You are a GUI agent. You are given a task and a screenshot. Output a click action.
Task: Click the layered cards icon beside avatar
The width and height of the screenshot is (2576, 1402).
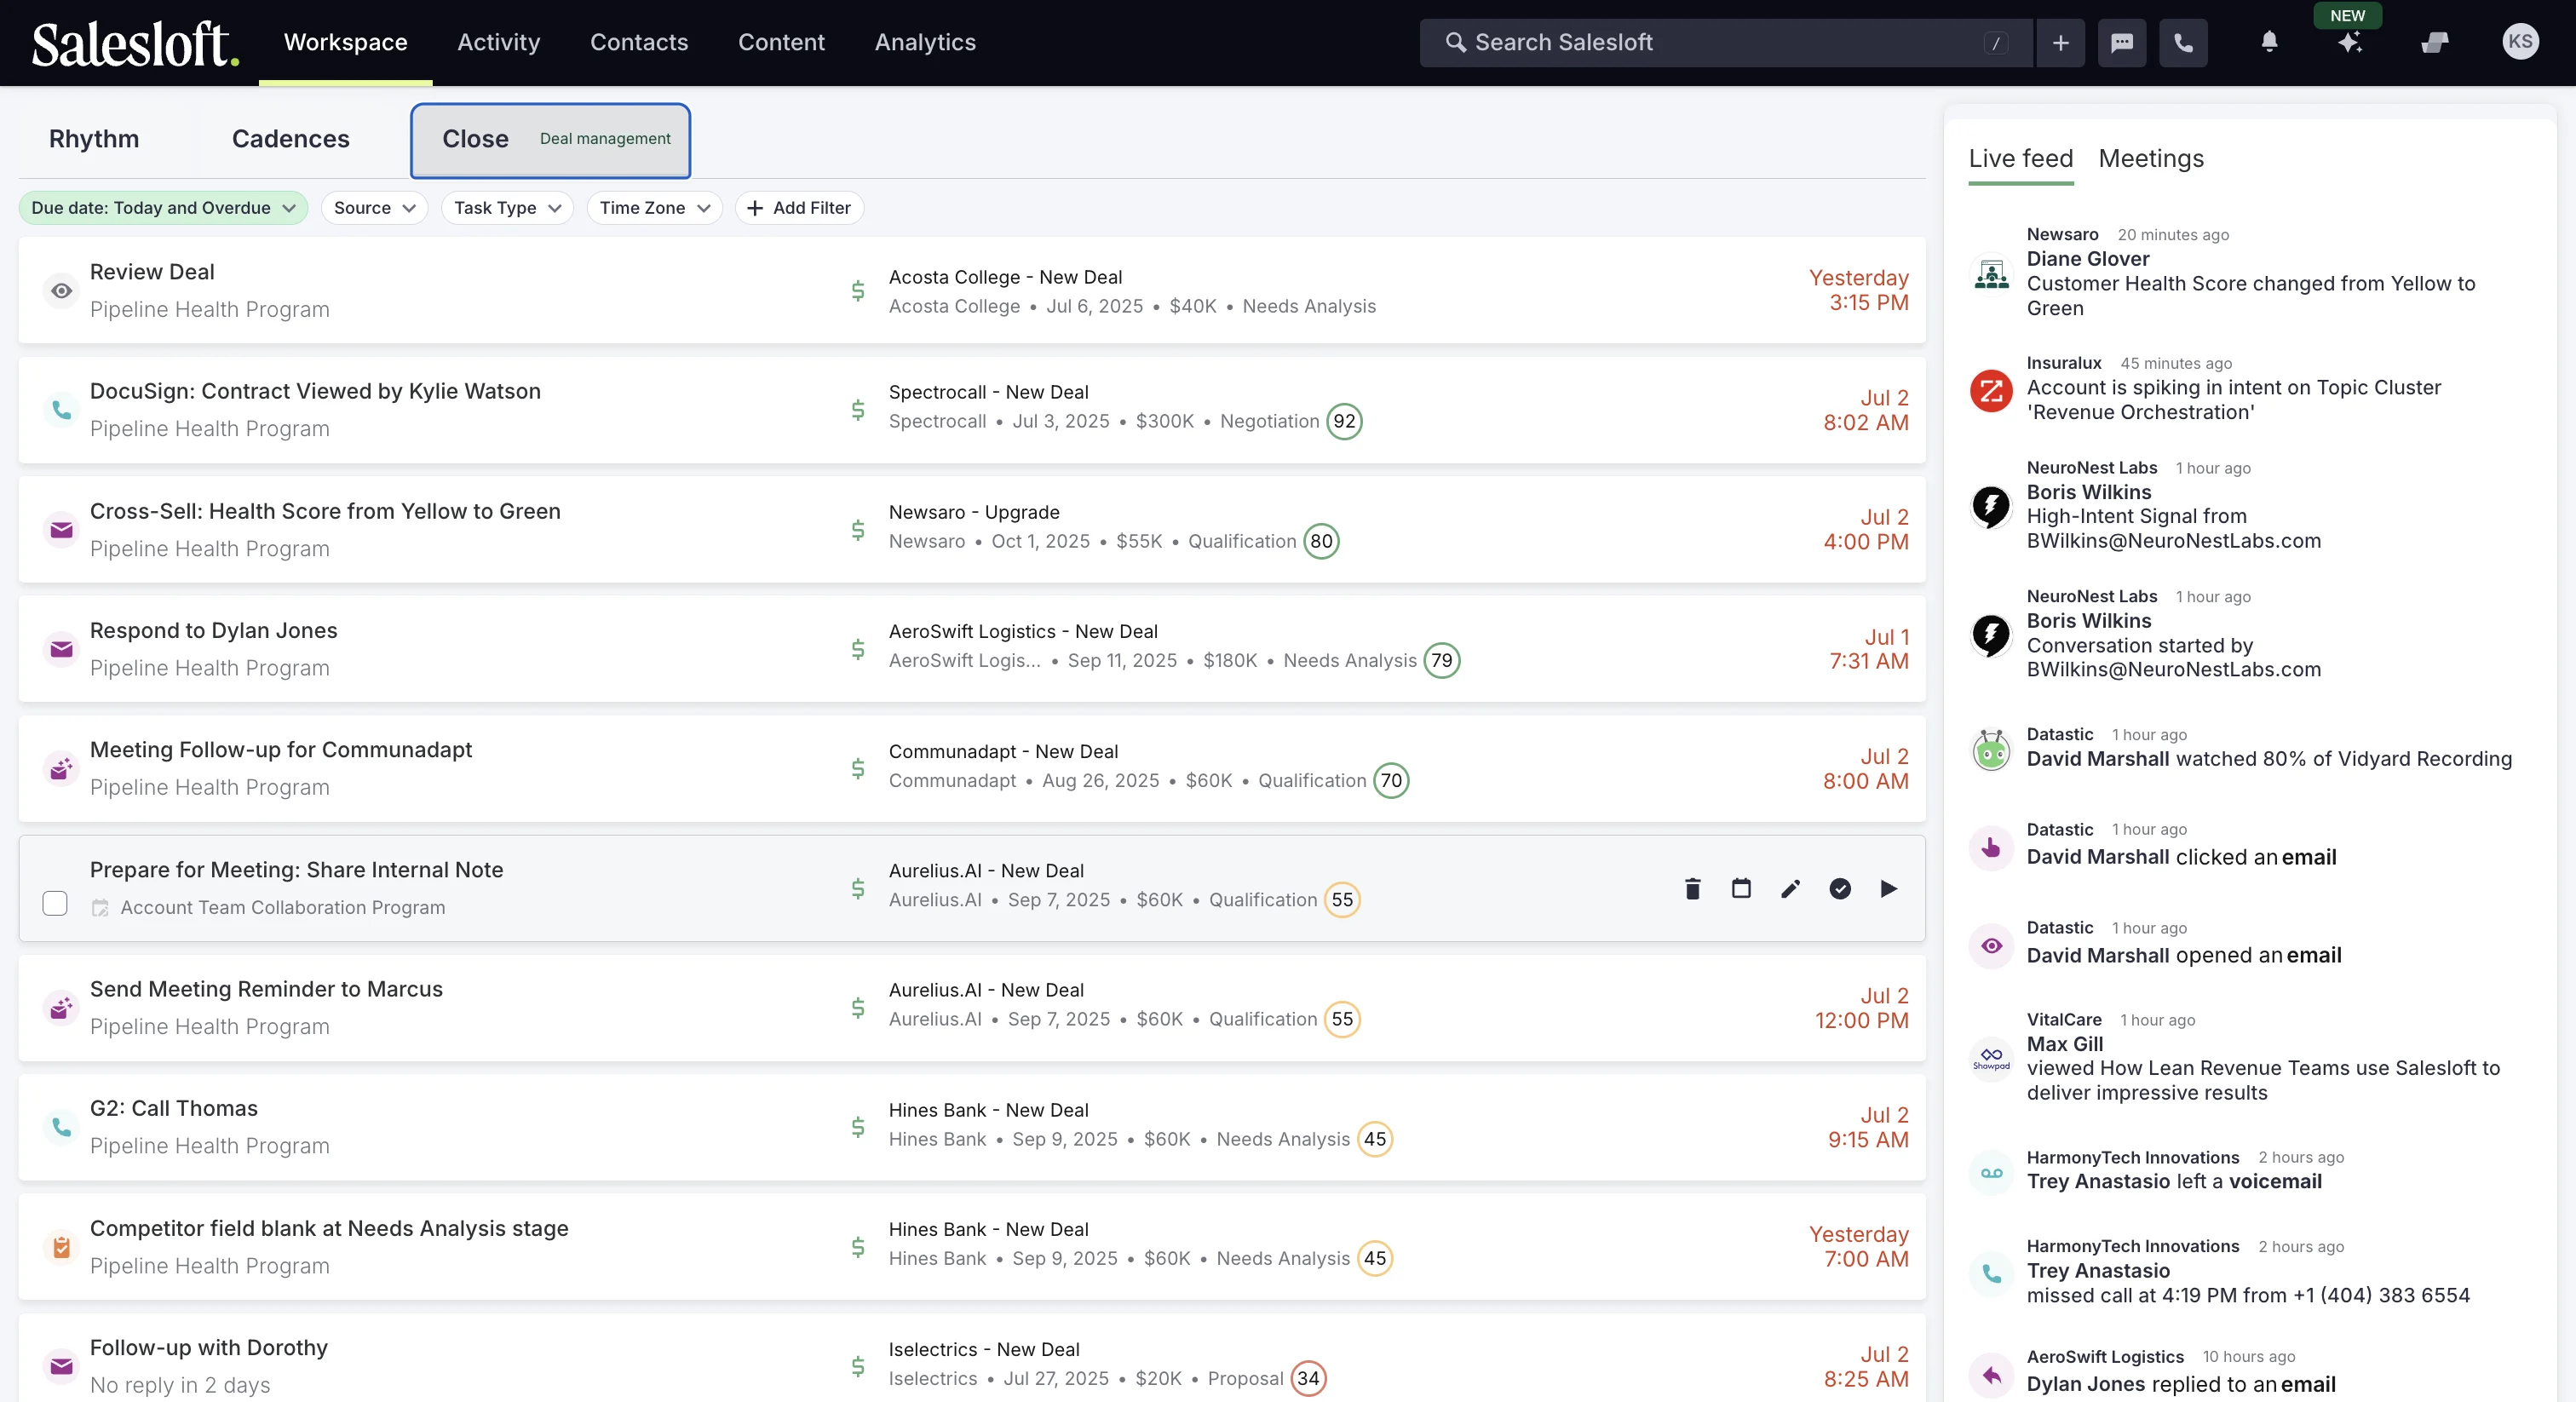click(2435, 42)
